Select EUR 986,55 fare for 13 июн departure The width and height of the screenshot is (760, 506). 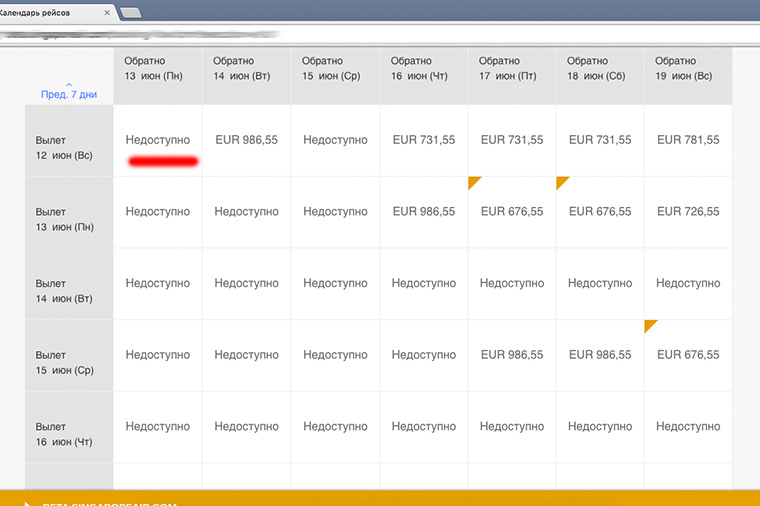424,212
